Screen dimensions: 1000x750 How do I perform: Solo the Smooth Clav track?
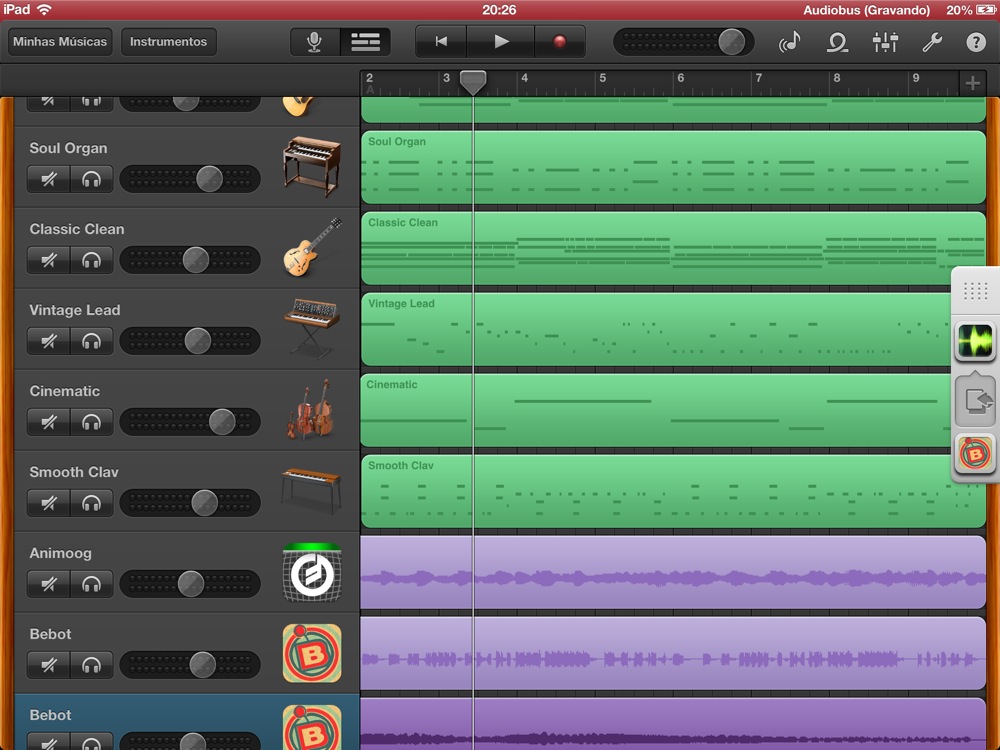pyautogui.click(x=91, y=503)
